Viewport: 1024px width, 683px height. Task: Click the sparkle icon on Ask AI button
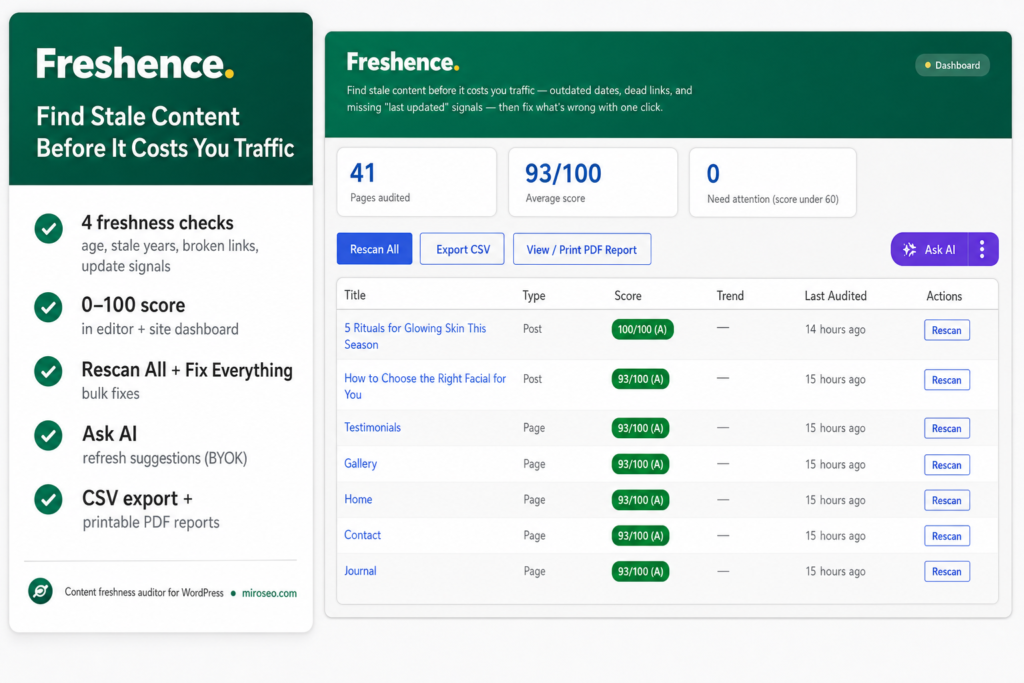[909, 249]
